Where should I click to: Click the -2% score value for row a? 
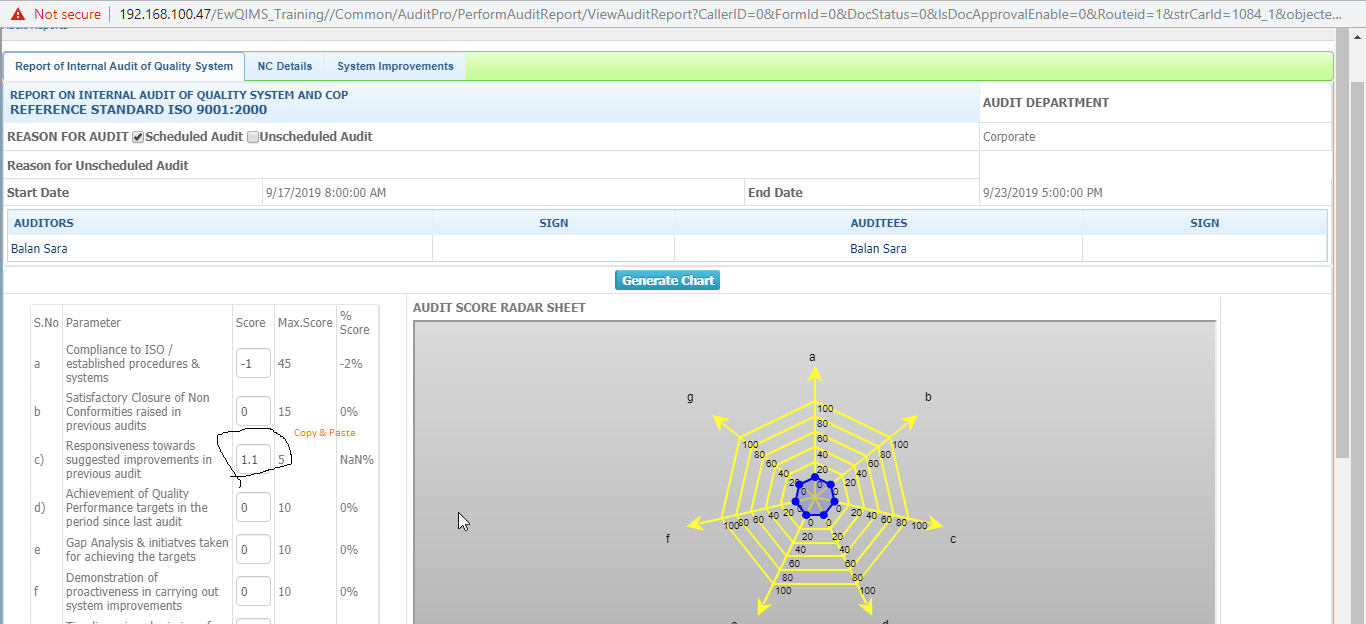pyautogui.click(x=349, y=363)
